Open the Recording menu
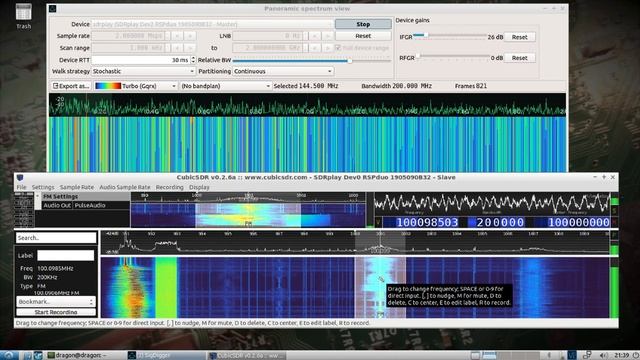This screenshot has width=640, height=360. coord(169,187)
